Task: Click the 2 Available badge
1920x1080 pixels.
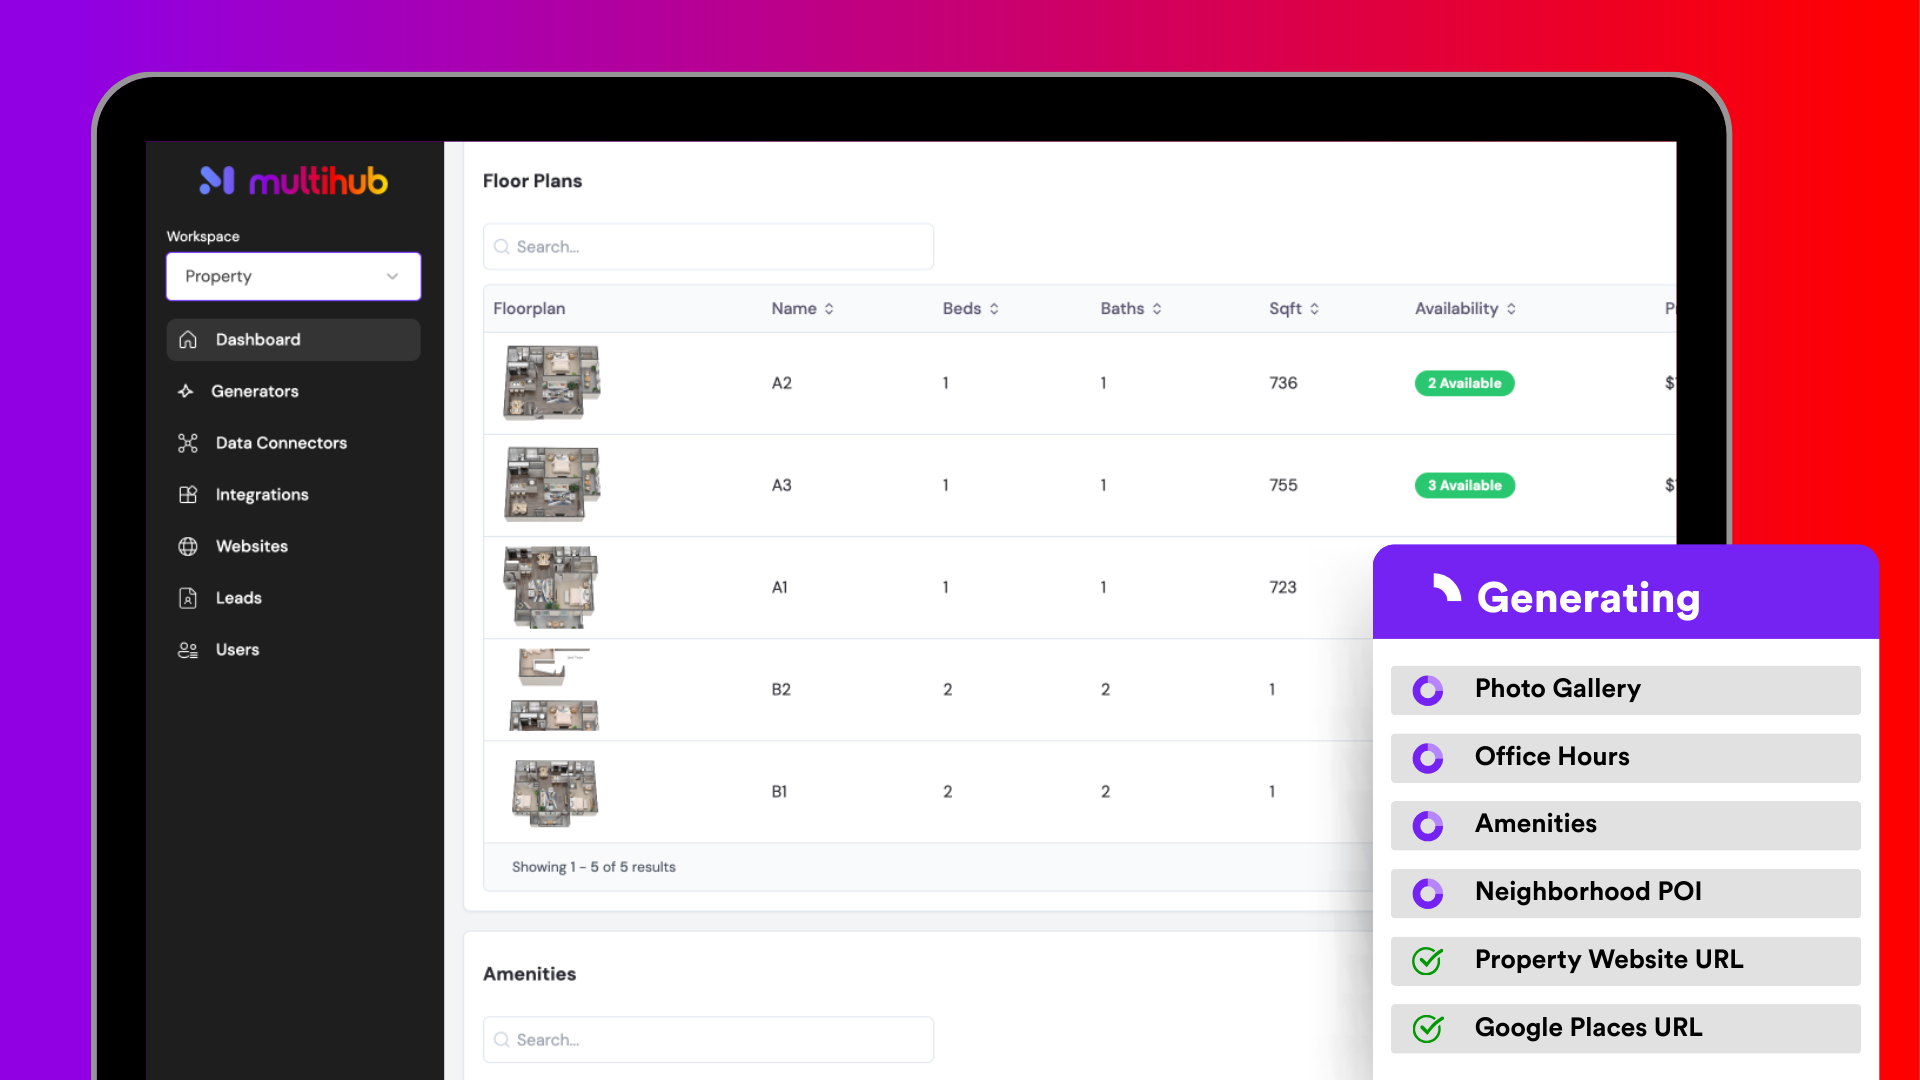Action: pyautogui.click(x=1464, y=383)
